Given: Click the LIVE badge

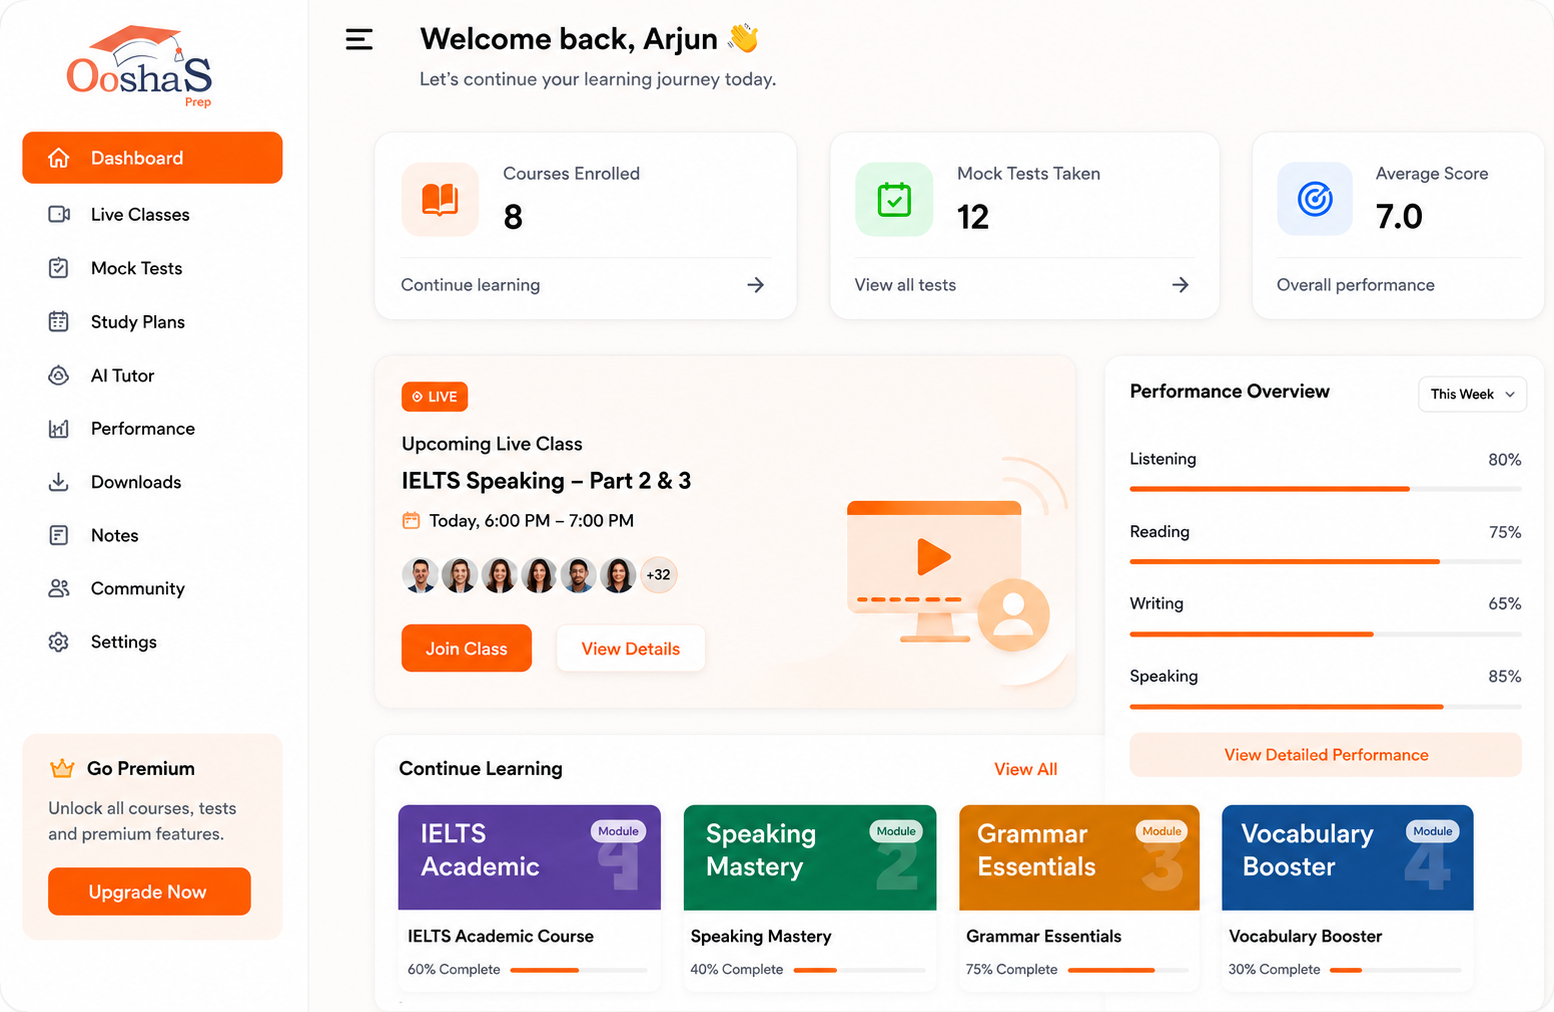Looking at the screenshot, I should pyautogui.click(x=435, y=397).
